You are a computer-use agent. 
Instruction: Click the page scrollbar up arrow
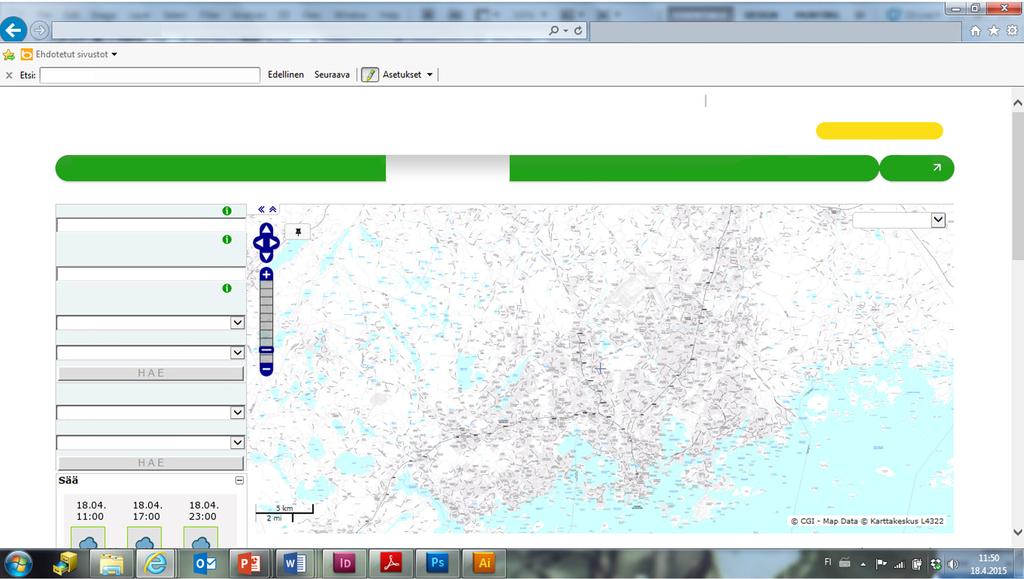[1017, 102]
